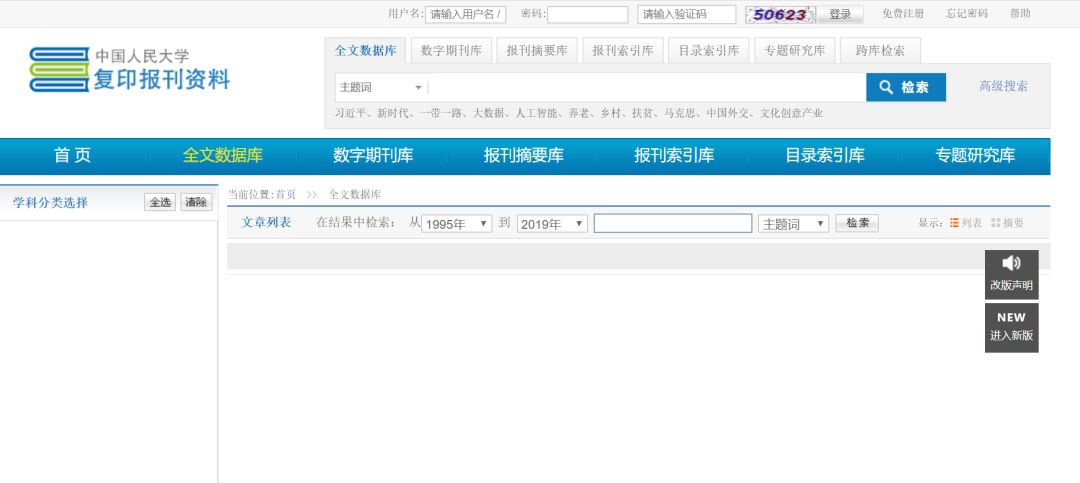Viewport: 1080px width, 483px height.
Task: Expand the 主题词 dropdown in results filter
Action: (793, 224)
